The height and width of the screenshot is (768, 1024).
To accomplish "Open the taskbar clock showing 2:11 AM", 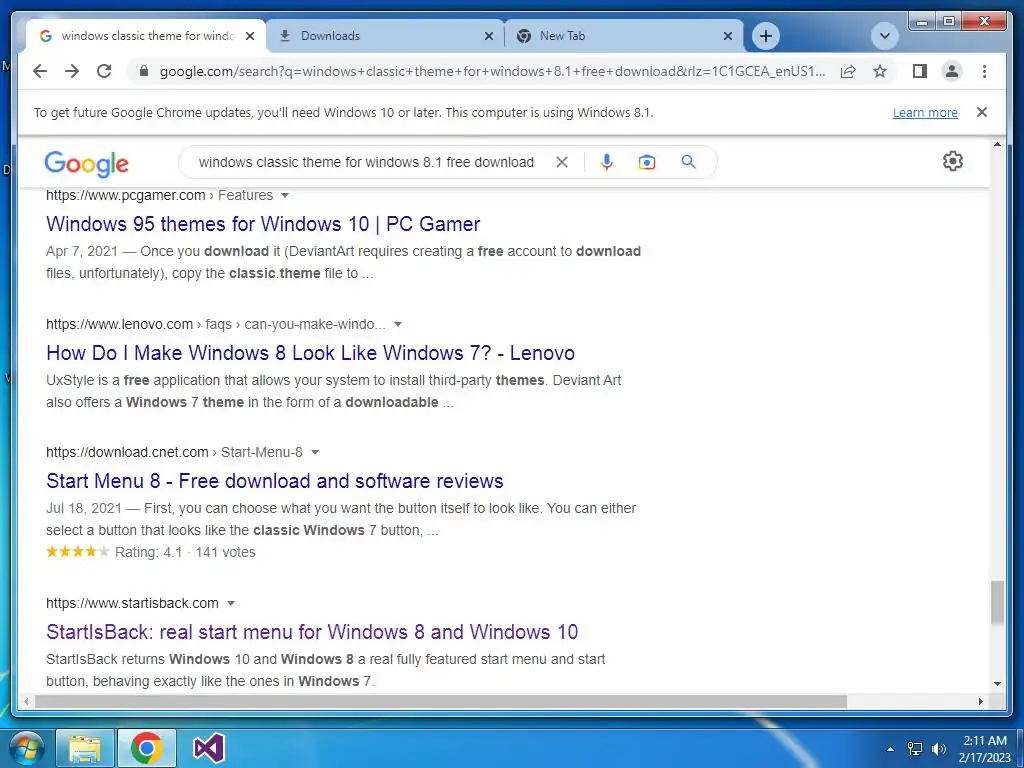I will click(x=984, y=748).
